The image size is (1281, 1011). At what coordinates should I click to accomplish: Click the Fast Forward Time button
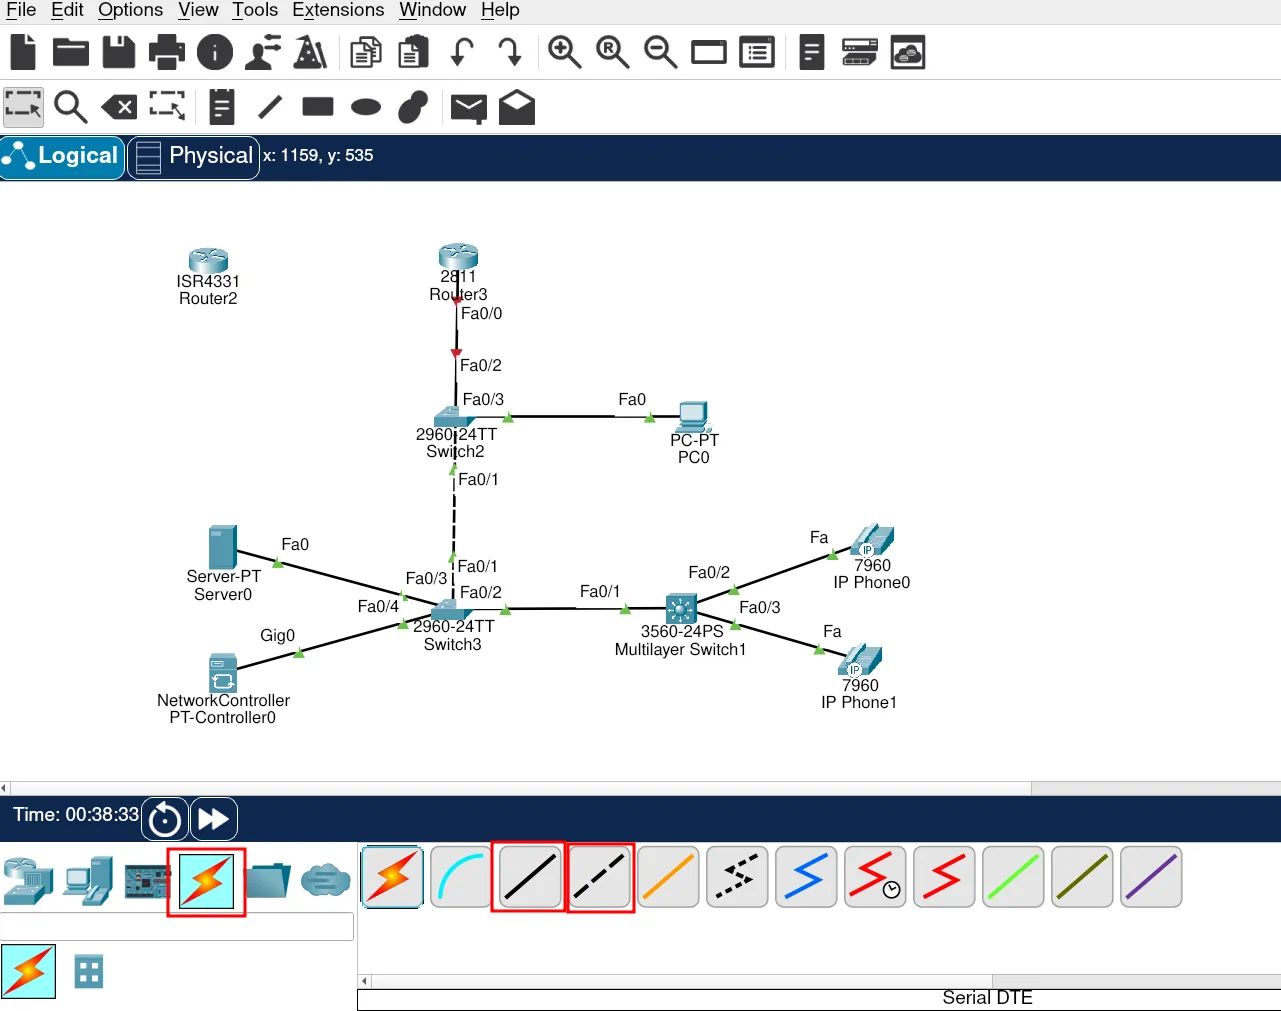click(x=213, y=819)
